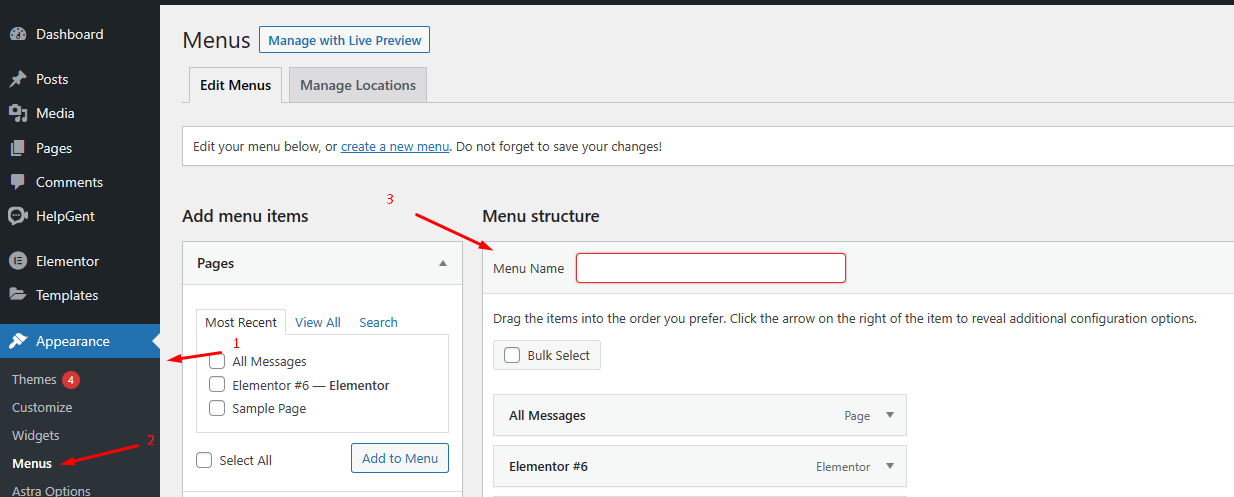Open Posts in the admin sidebar
The image size is (1234, 497).
pos(80,79)
